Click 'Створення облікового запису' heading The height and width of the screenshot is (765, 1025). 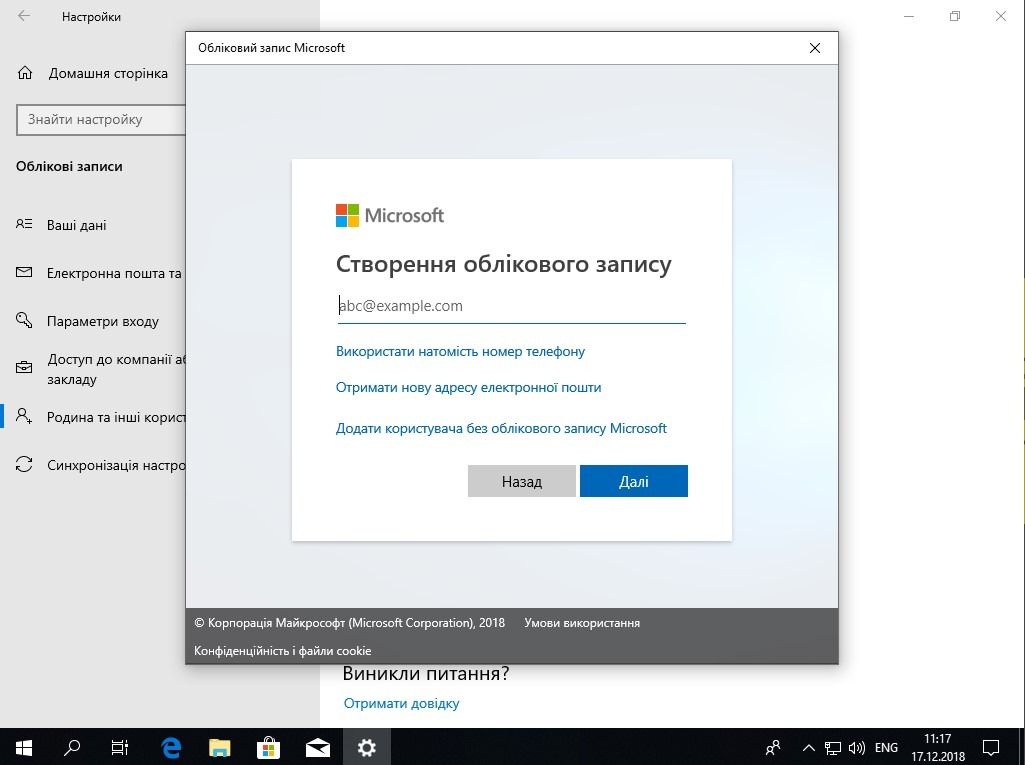[x=503, y=264]
